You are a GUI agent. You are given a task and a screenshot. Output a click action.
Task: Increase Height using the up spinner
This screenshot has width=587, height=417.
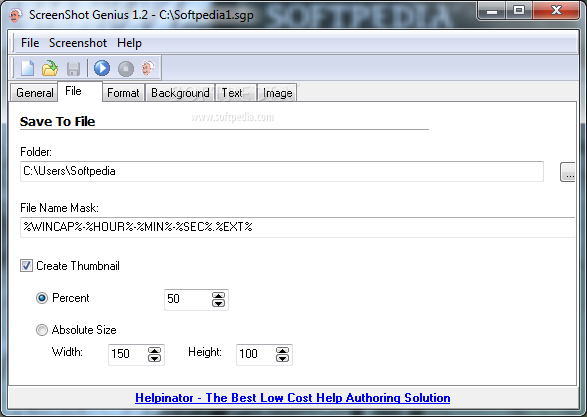pyautogui.click(x=282, y=350)
